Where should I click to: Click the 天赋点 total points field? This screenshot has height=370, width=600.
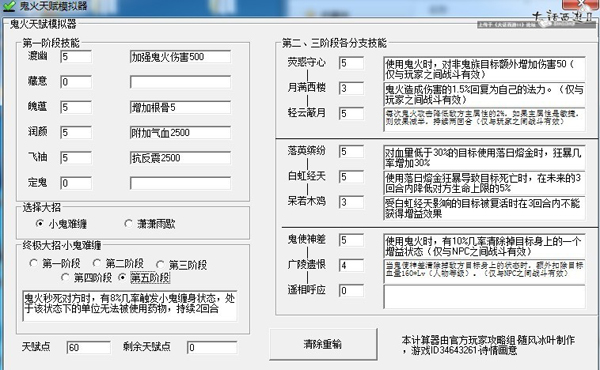click(88, 347)
